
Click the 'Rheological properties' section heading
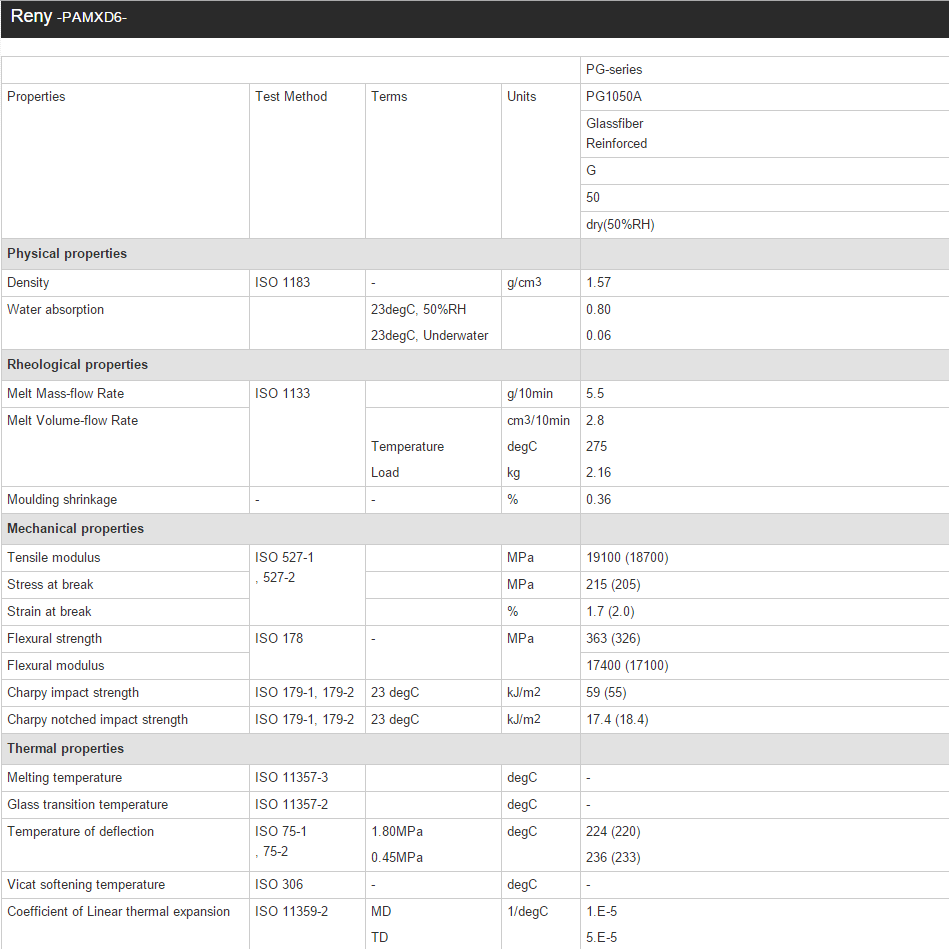77,364
